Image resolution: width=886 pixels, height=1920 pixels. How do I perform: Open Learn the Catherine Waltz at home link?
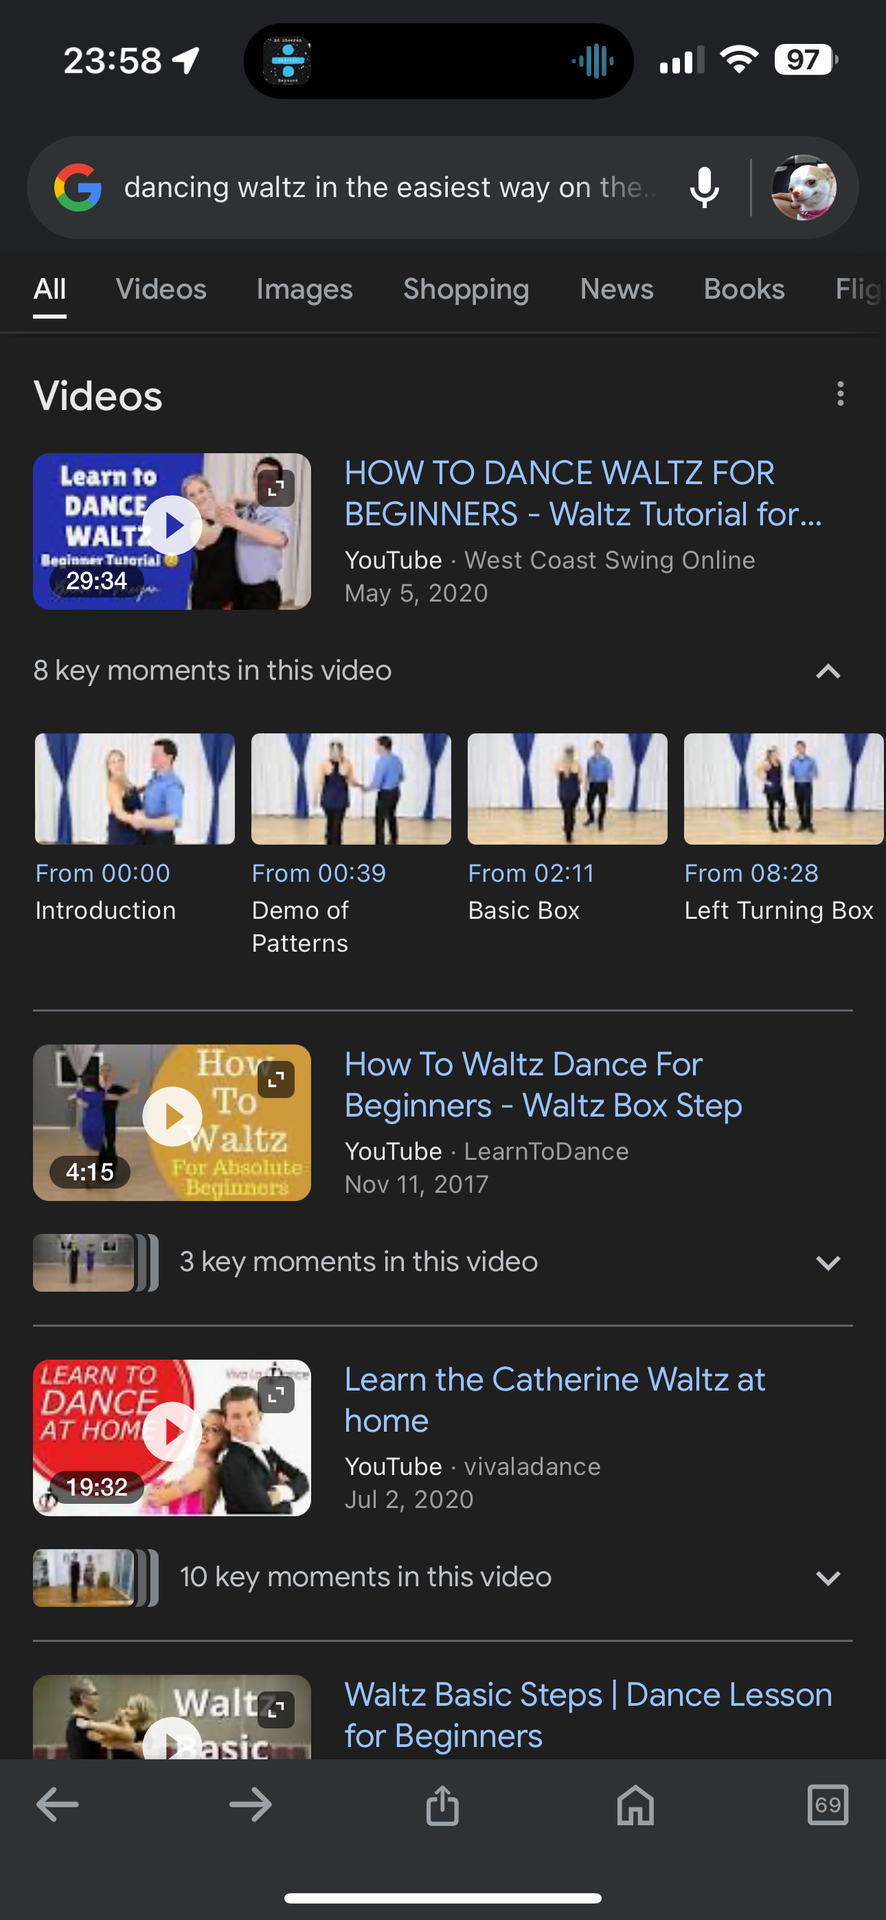(x=554, y=1400)
